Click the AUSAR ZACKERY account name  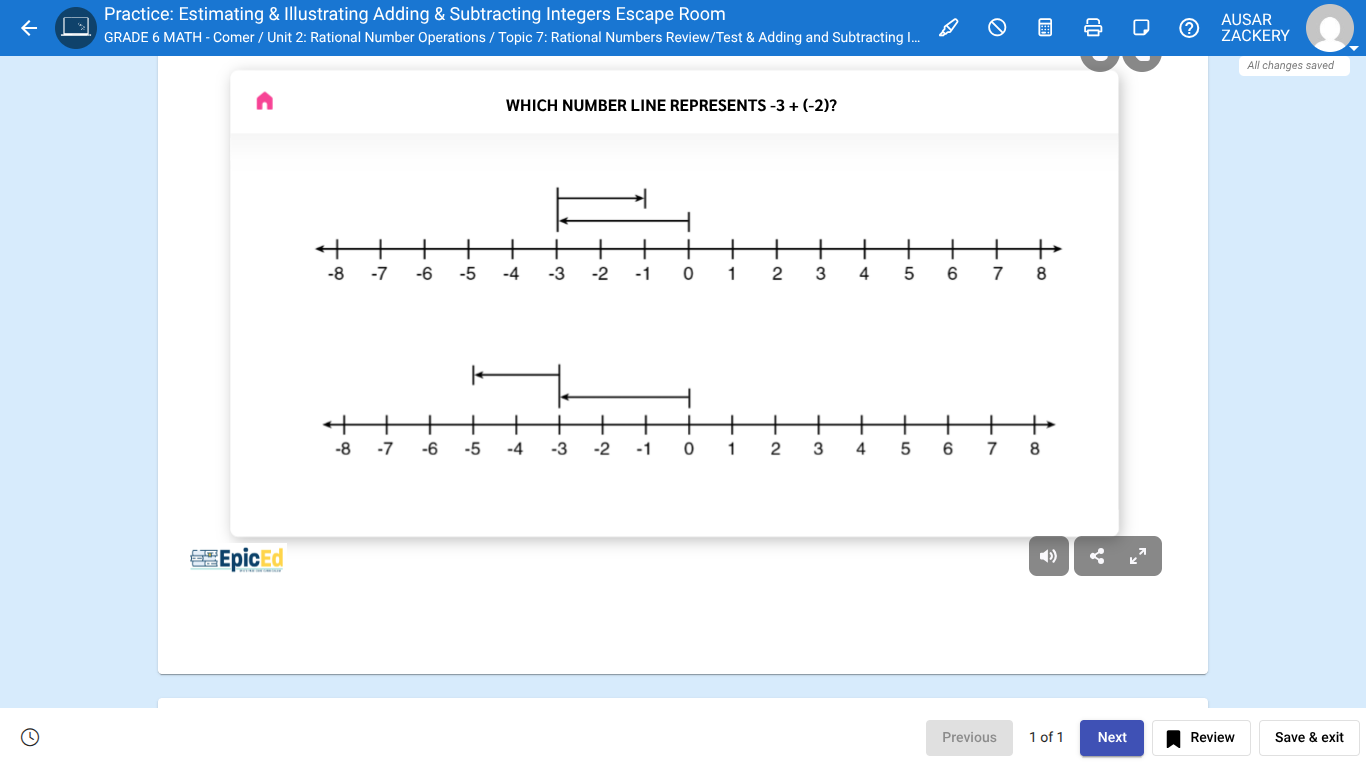coord(1256,27)
